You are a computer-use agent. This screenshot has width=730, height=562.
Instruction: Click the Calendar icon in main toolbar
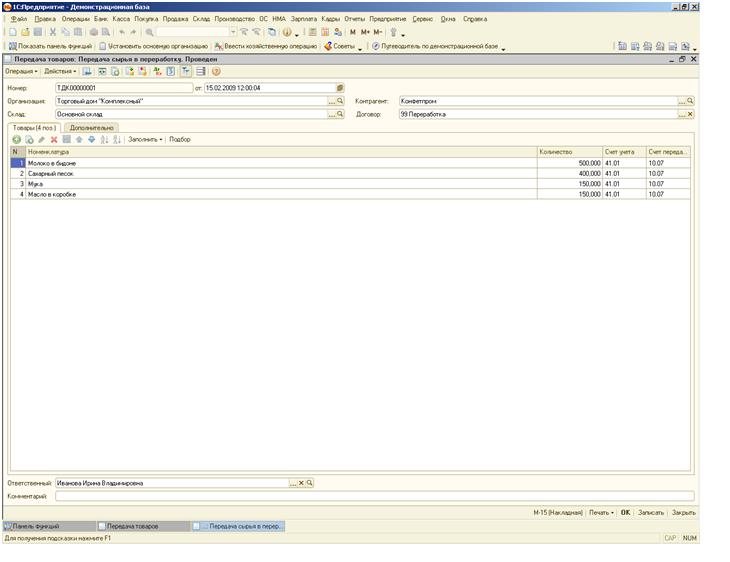[325, 32]
